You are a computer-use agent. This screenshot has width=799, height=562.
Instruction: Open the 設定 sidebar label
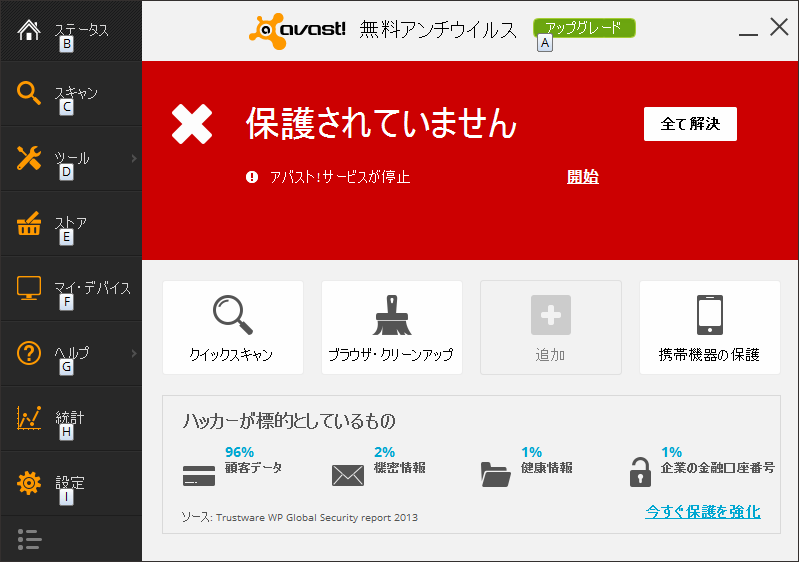(x=69, y=483)
